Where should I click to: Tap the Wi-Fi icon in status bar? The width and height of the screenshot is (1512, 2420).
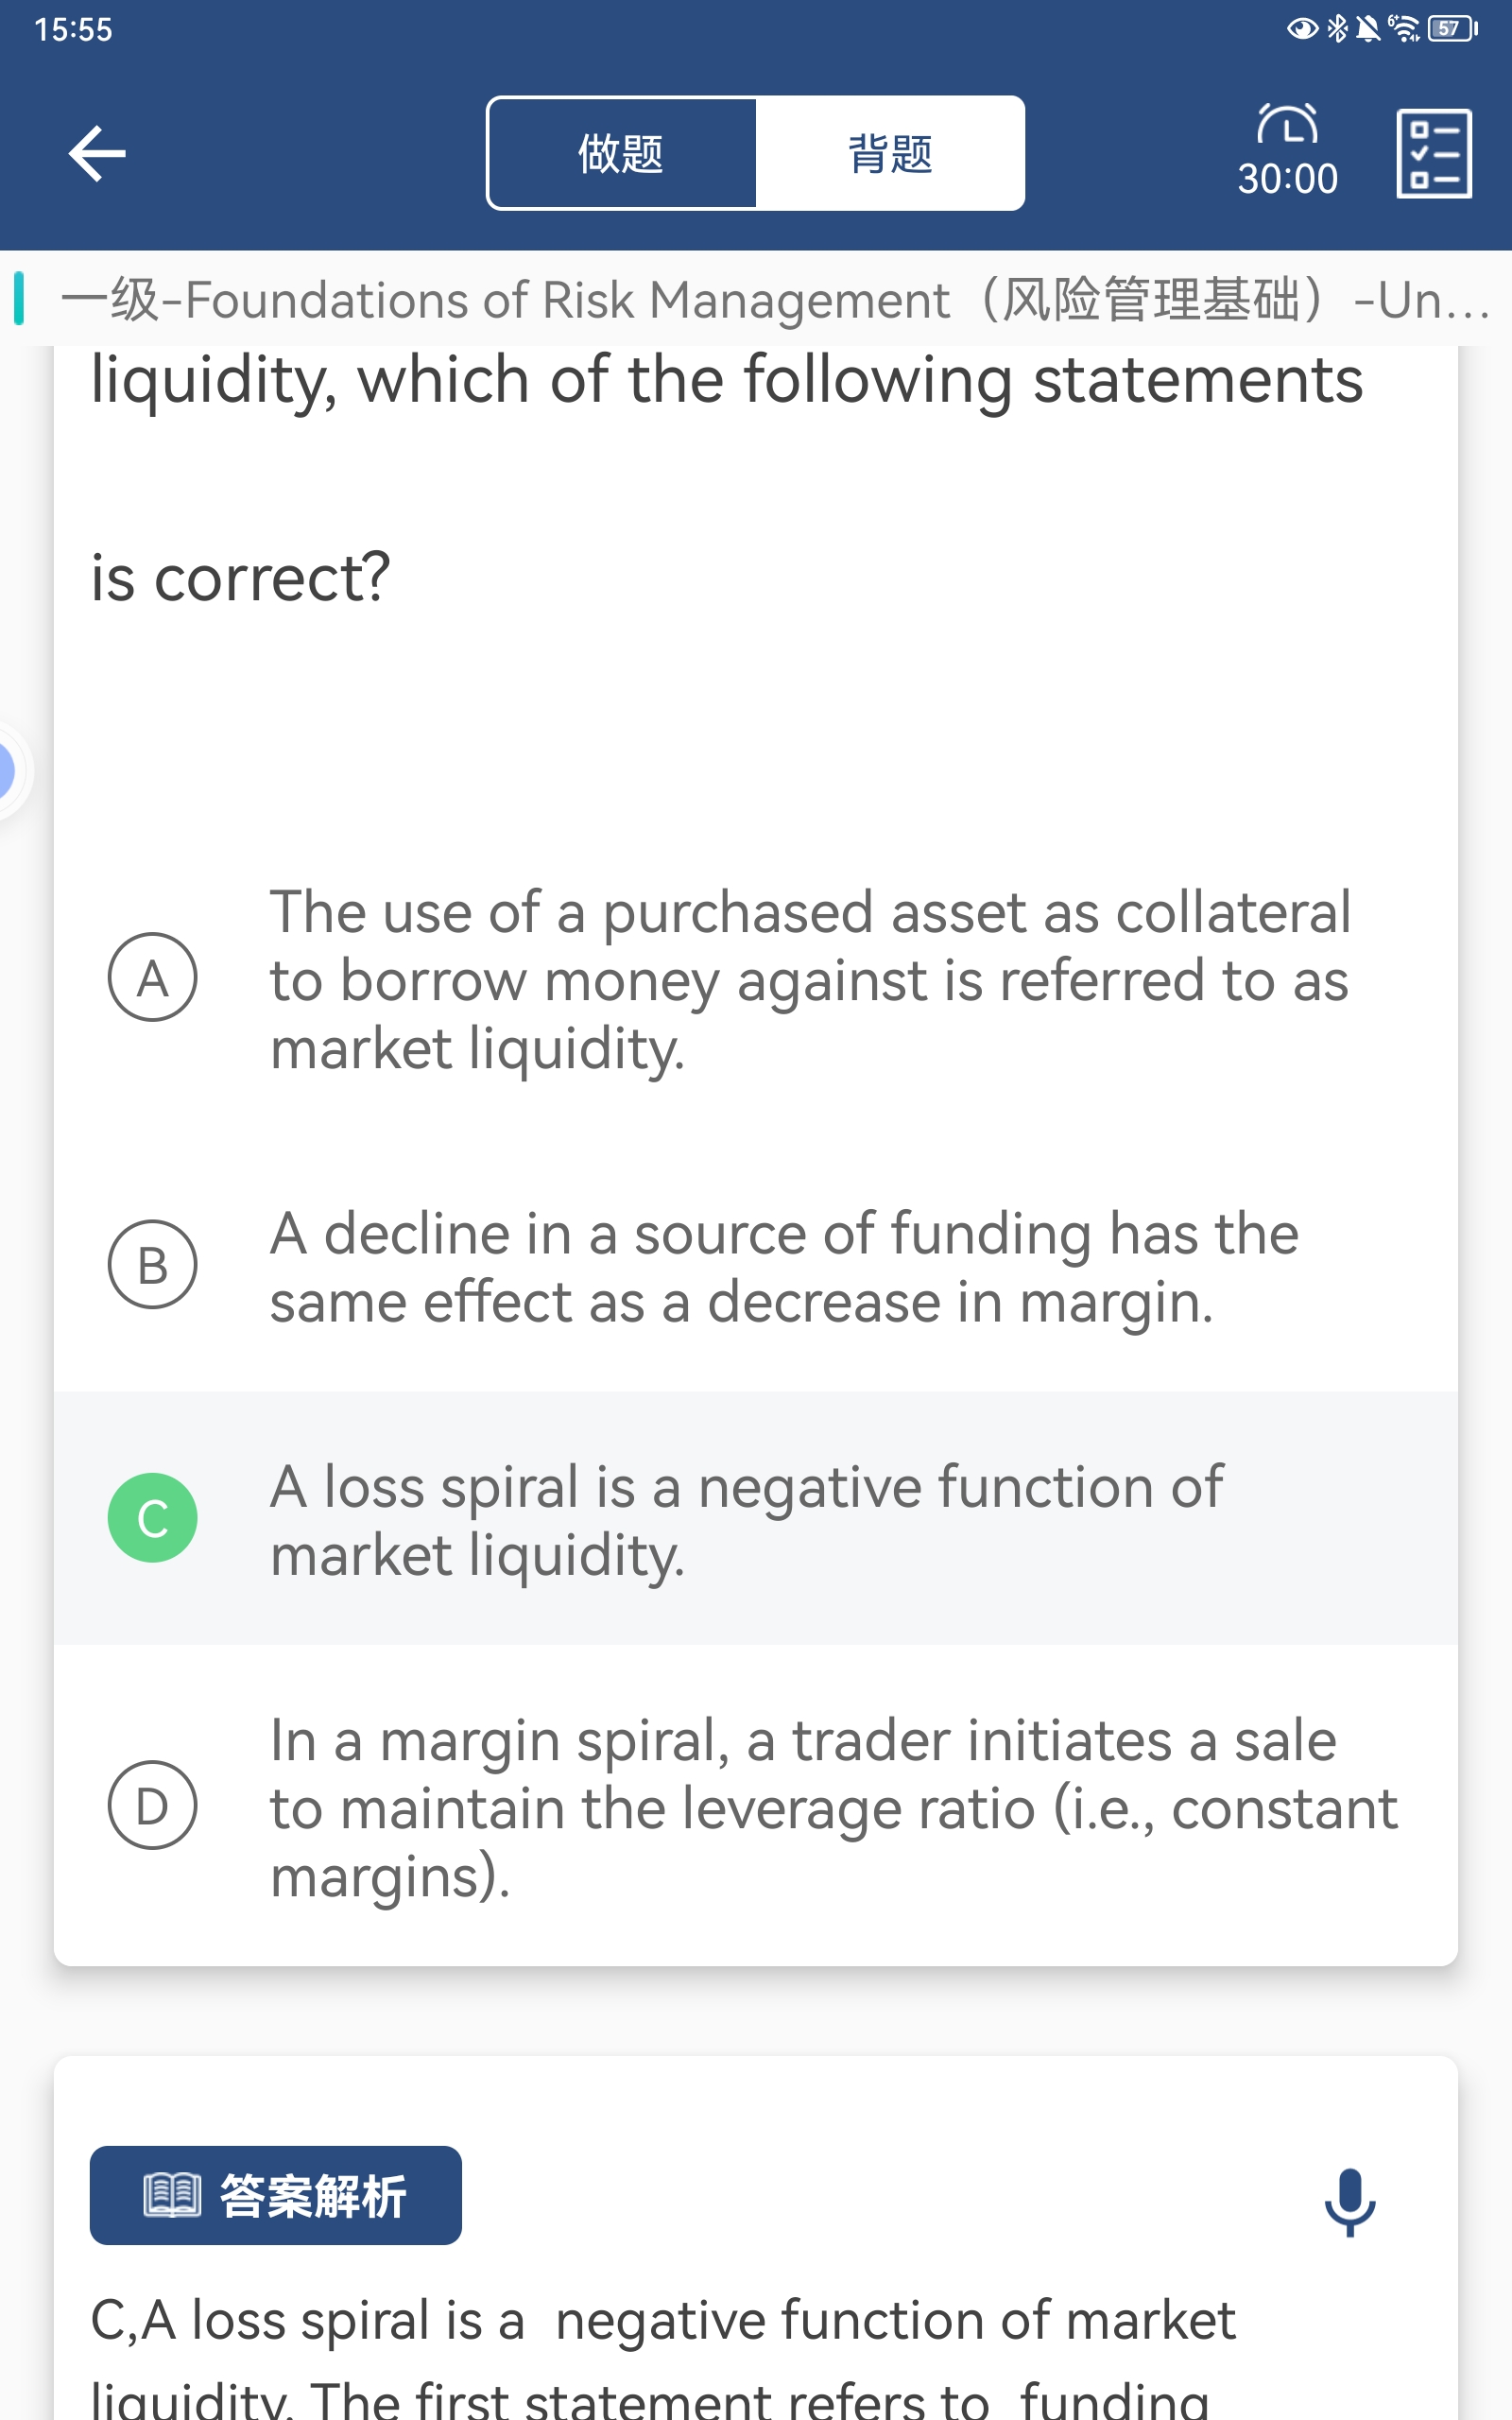coord(1404,29)
